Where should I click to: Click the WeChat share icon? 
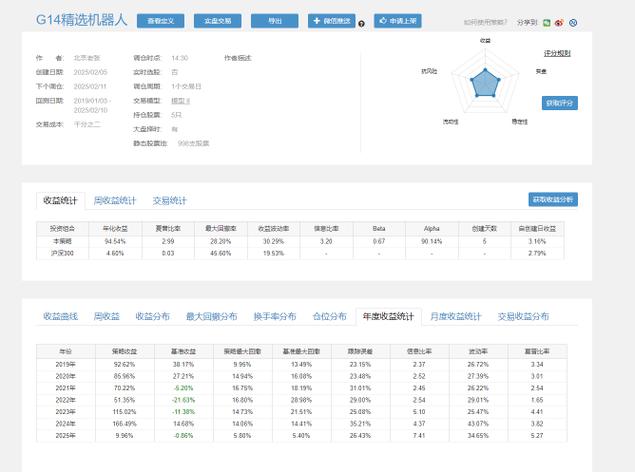pyautogui.click(x=548, y=21)
